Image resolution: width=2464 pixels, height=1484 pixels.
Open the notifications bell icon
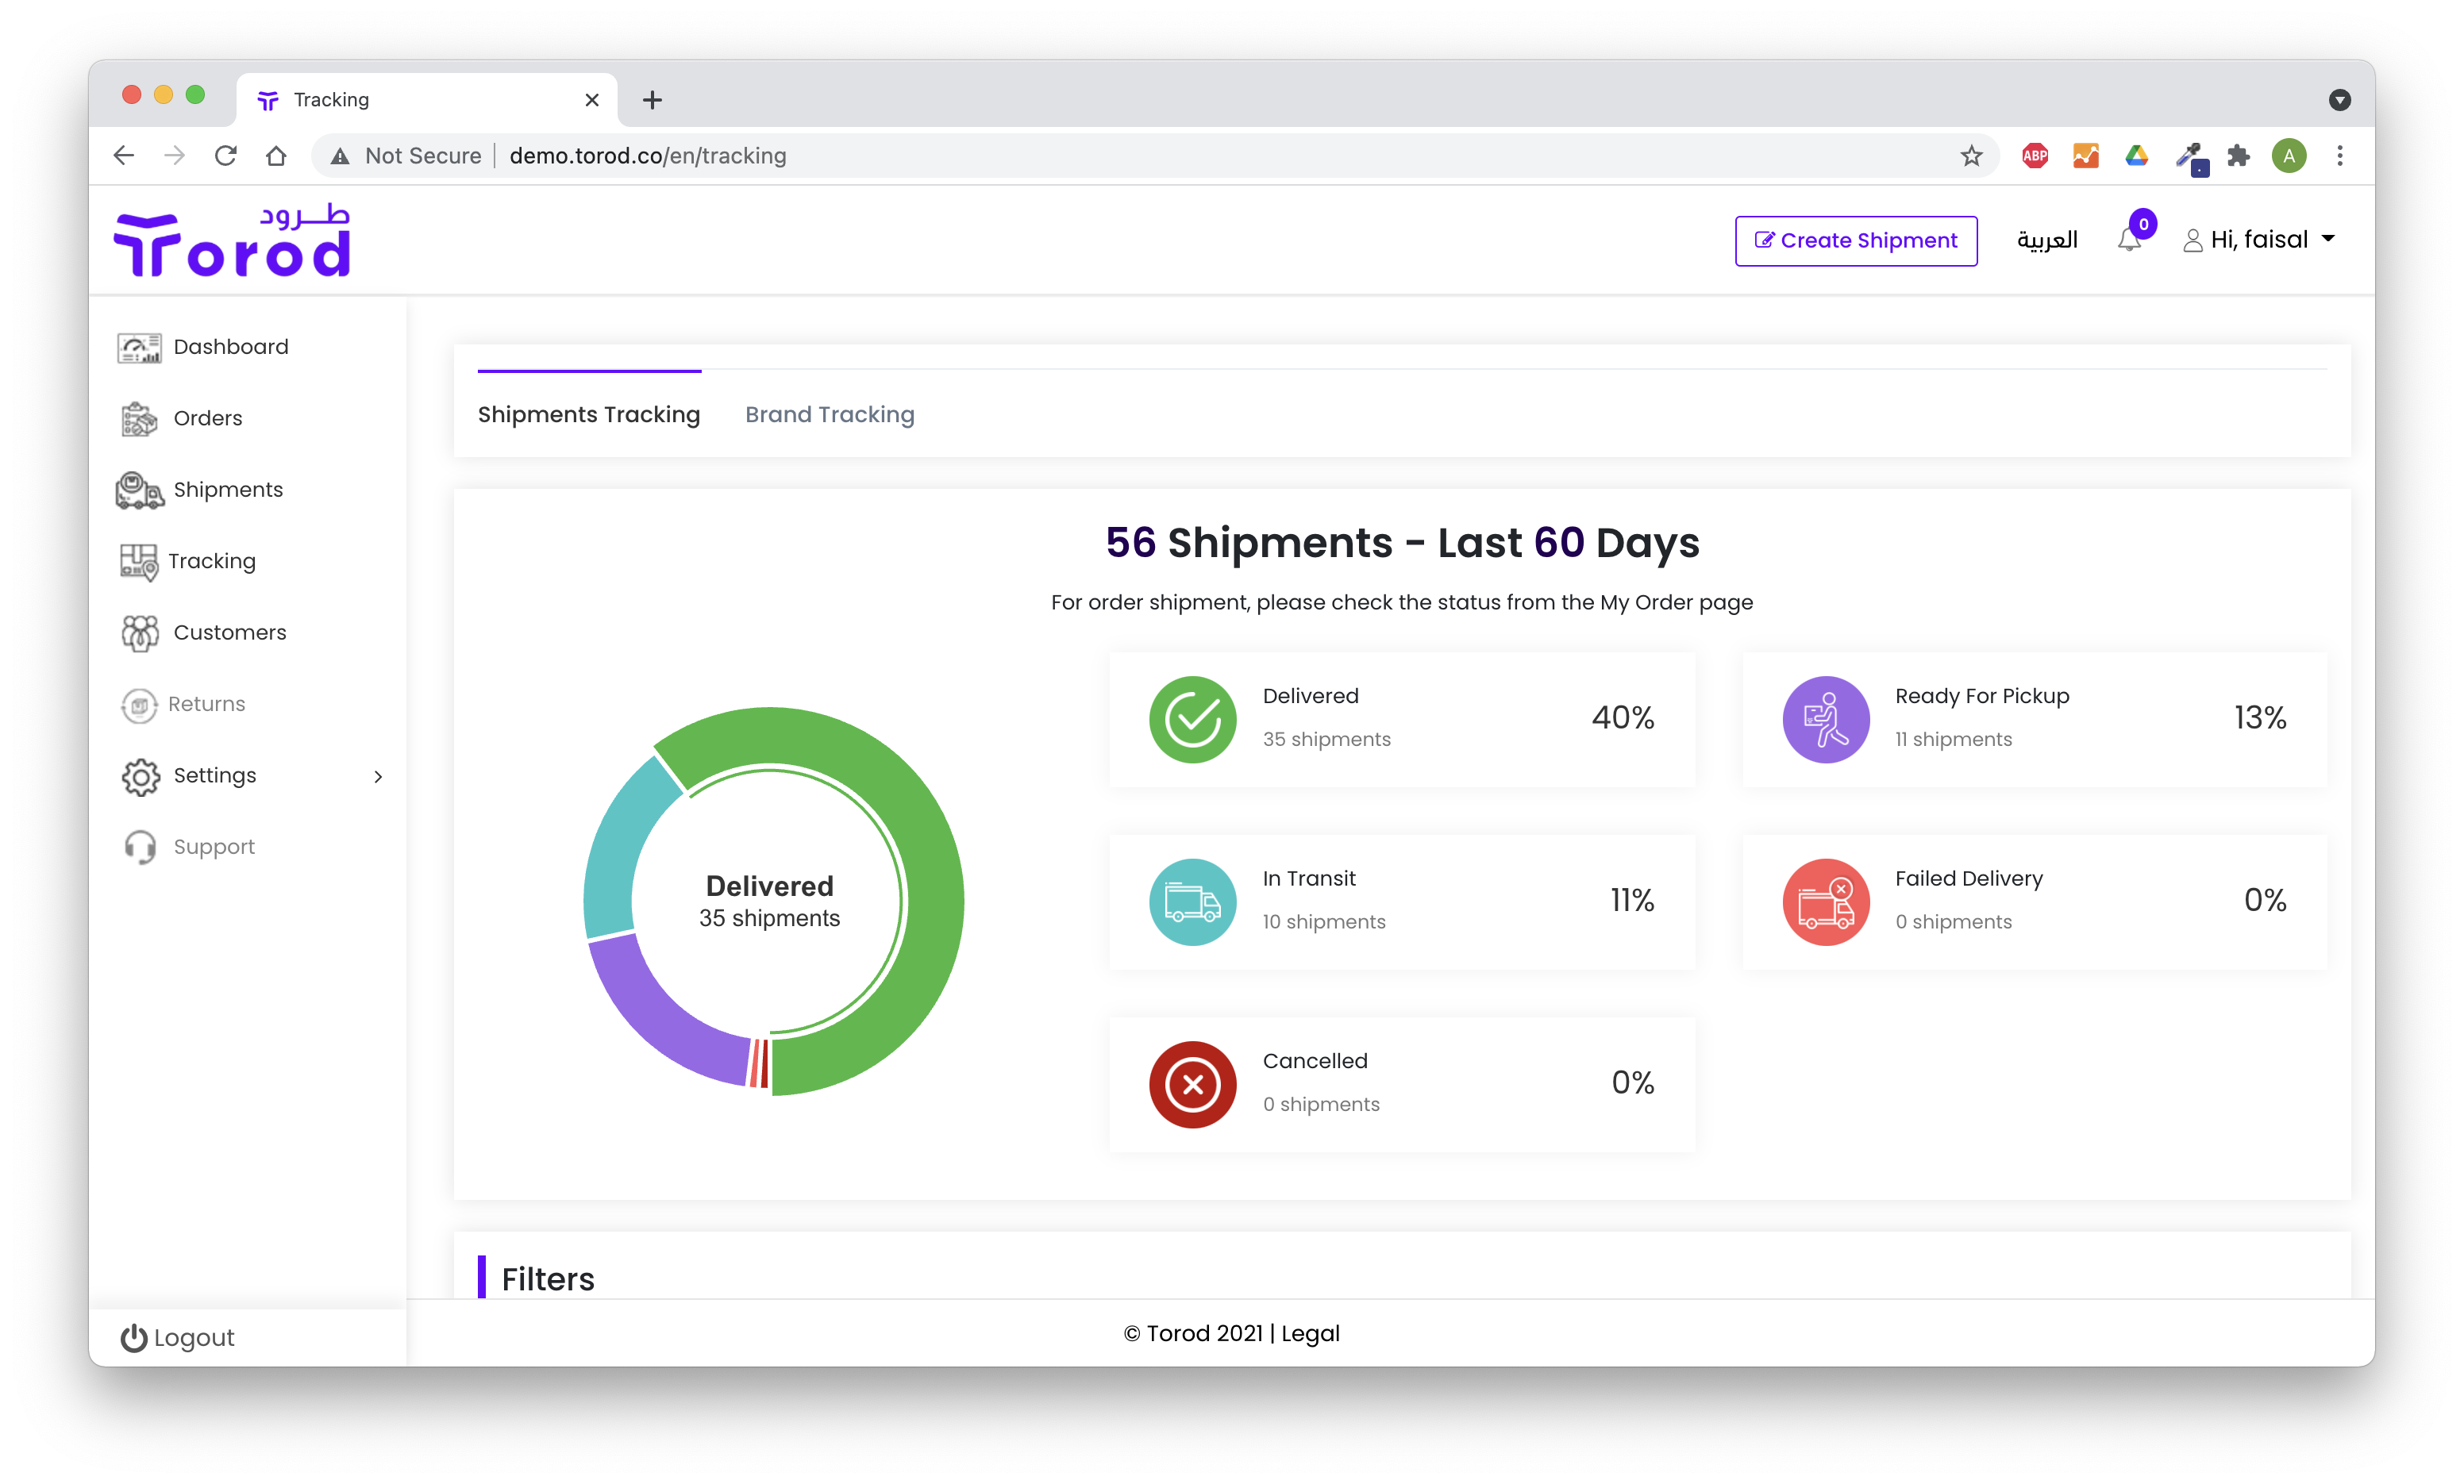coord(2129,240)
